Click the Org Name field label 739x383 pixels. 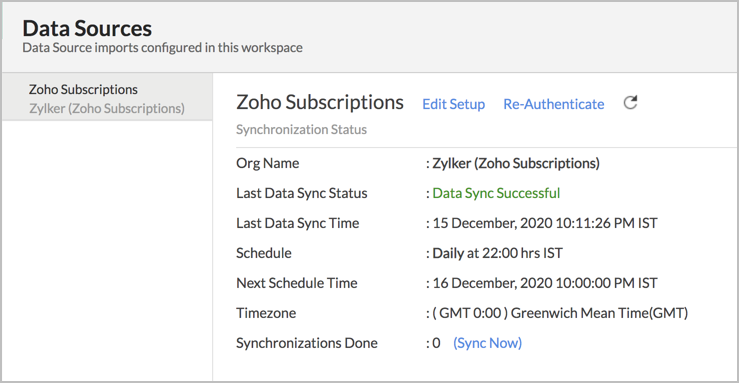coord(268,163)
